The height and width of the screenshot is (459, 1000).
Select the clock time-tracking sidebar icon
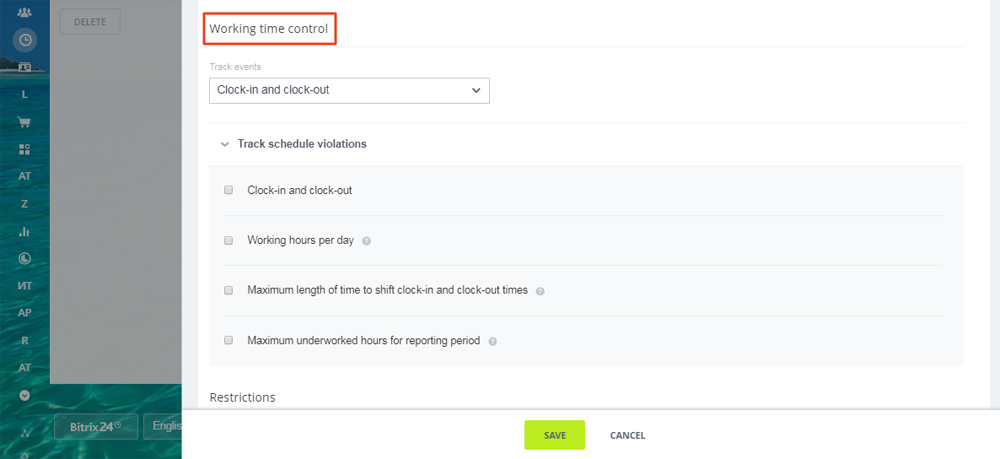click(x=24, y=40)
